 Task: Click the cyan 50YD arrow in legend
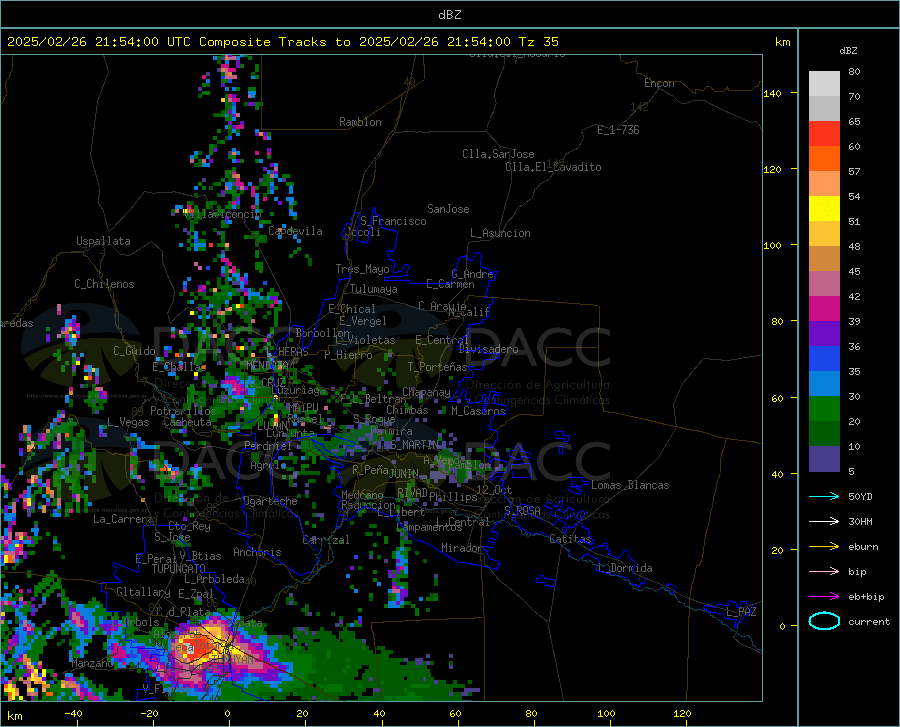click(x=824, y=496)
